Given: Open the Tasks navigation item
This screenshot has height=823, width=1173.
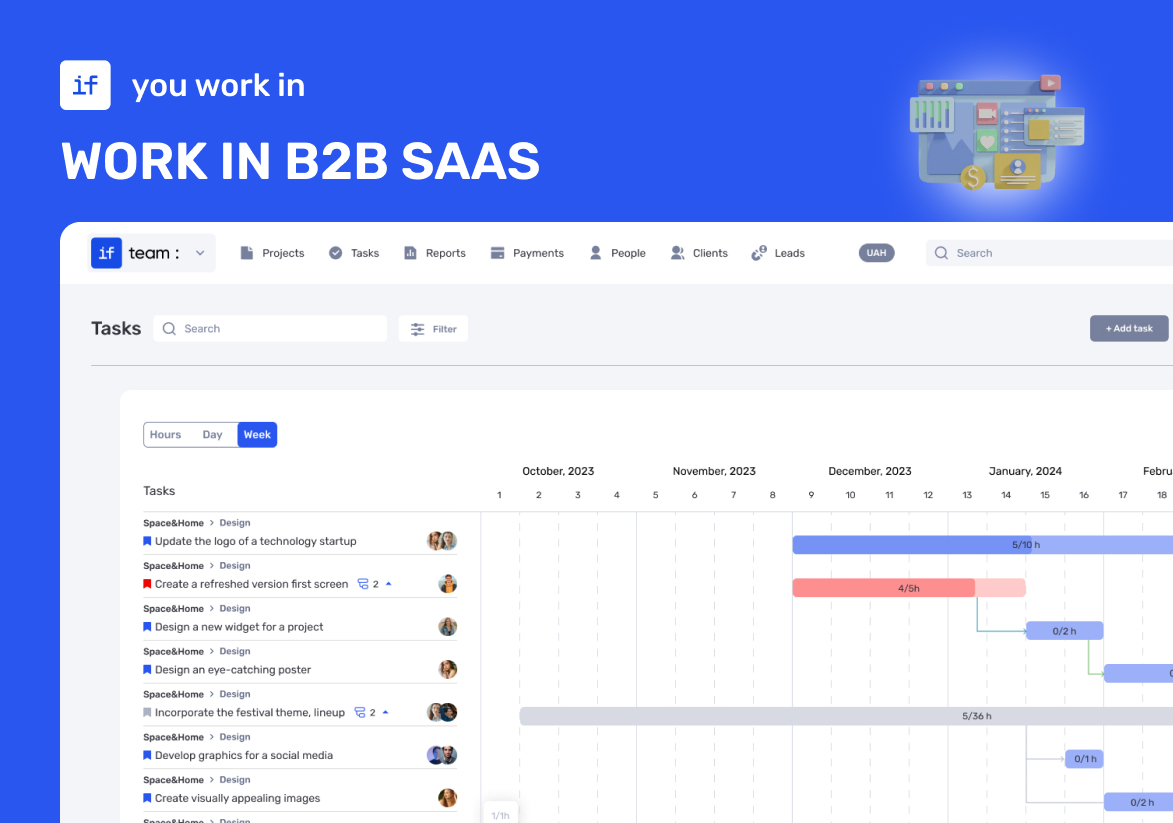Looking at the screenshot, I should click(x=354, y=253).
